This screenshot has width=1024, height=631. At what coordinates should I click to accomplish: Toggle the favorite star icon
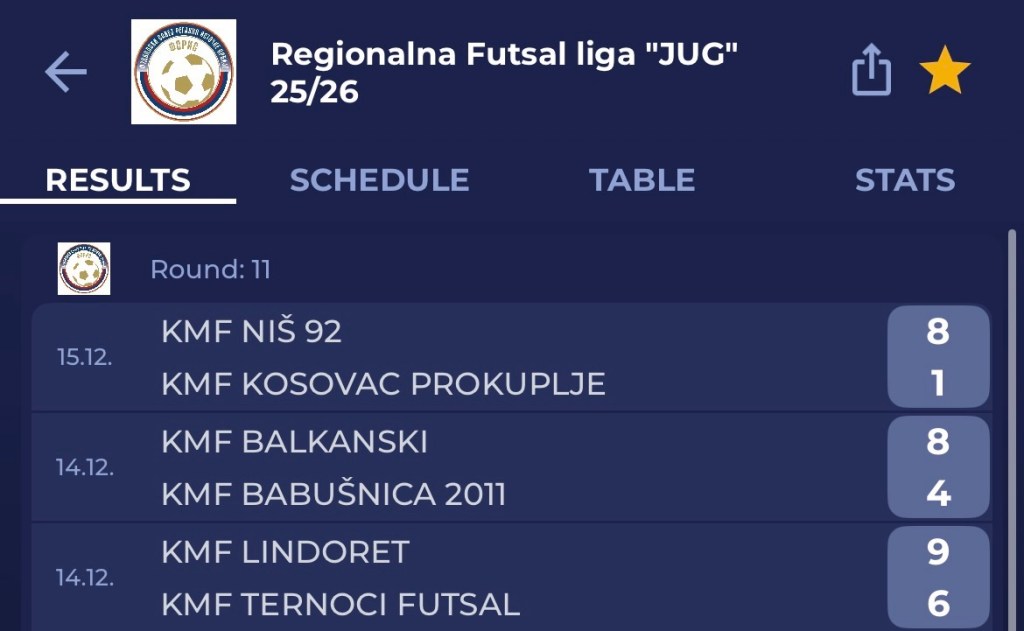click(x=945, y=72)
